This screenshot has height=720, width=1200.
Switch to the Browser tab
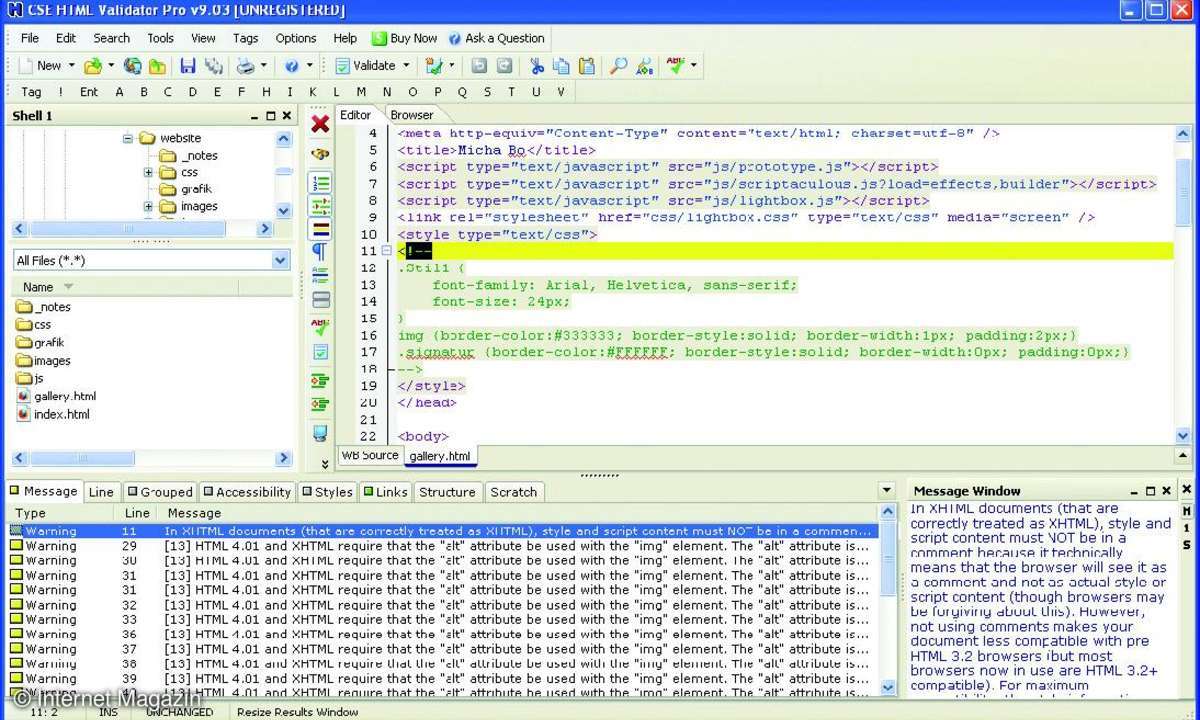tap(412, 115)
